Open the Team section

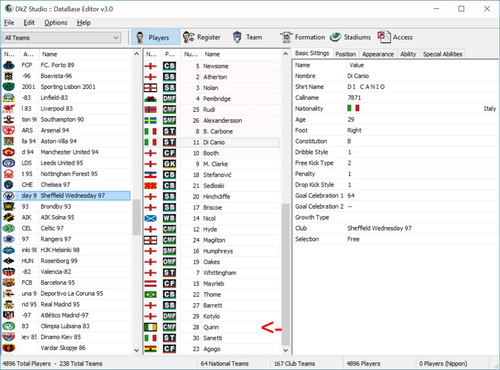tap(247, 37)
